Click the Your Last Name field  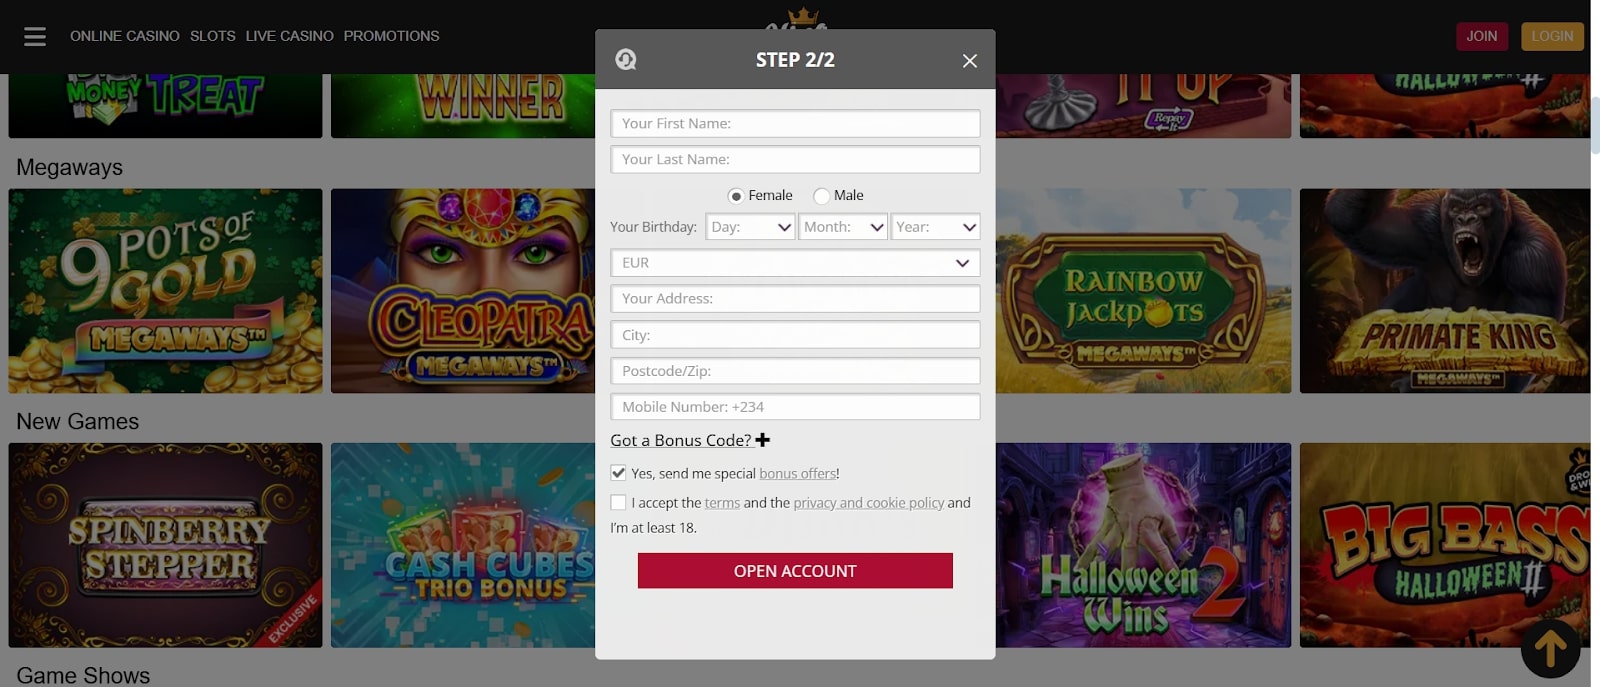(x=795, y=160)
